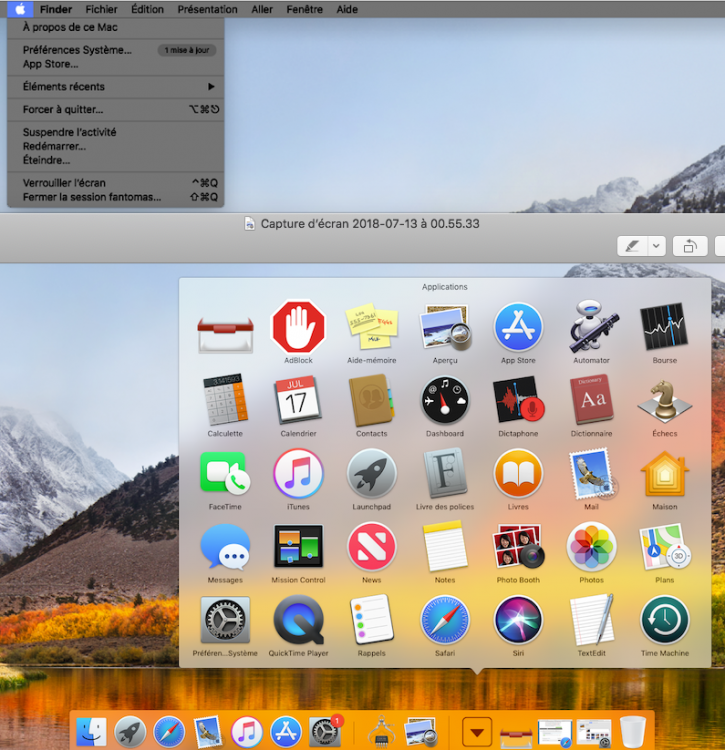The height and width of the screenshot is (750, 725).
Task: Open the News app
Action: [x=372, y=547]
